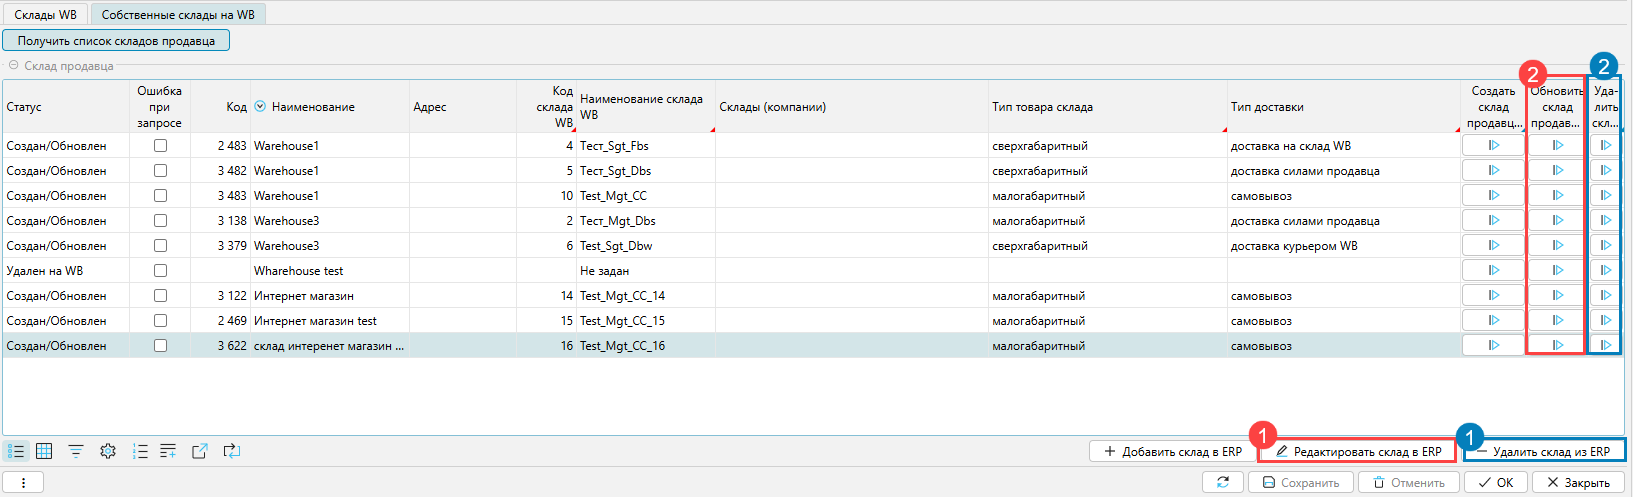The height and width of the screenshot is (497, 1633).
Task: Run update seller warehouse for Test_Mgt_CC_14 row
Action: coord(1557,295)
